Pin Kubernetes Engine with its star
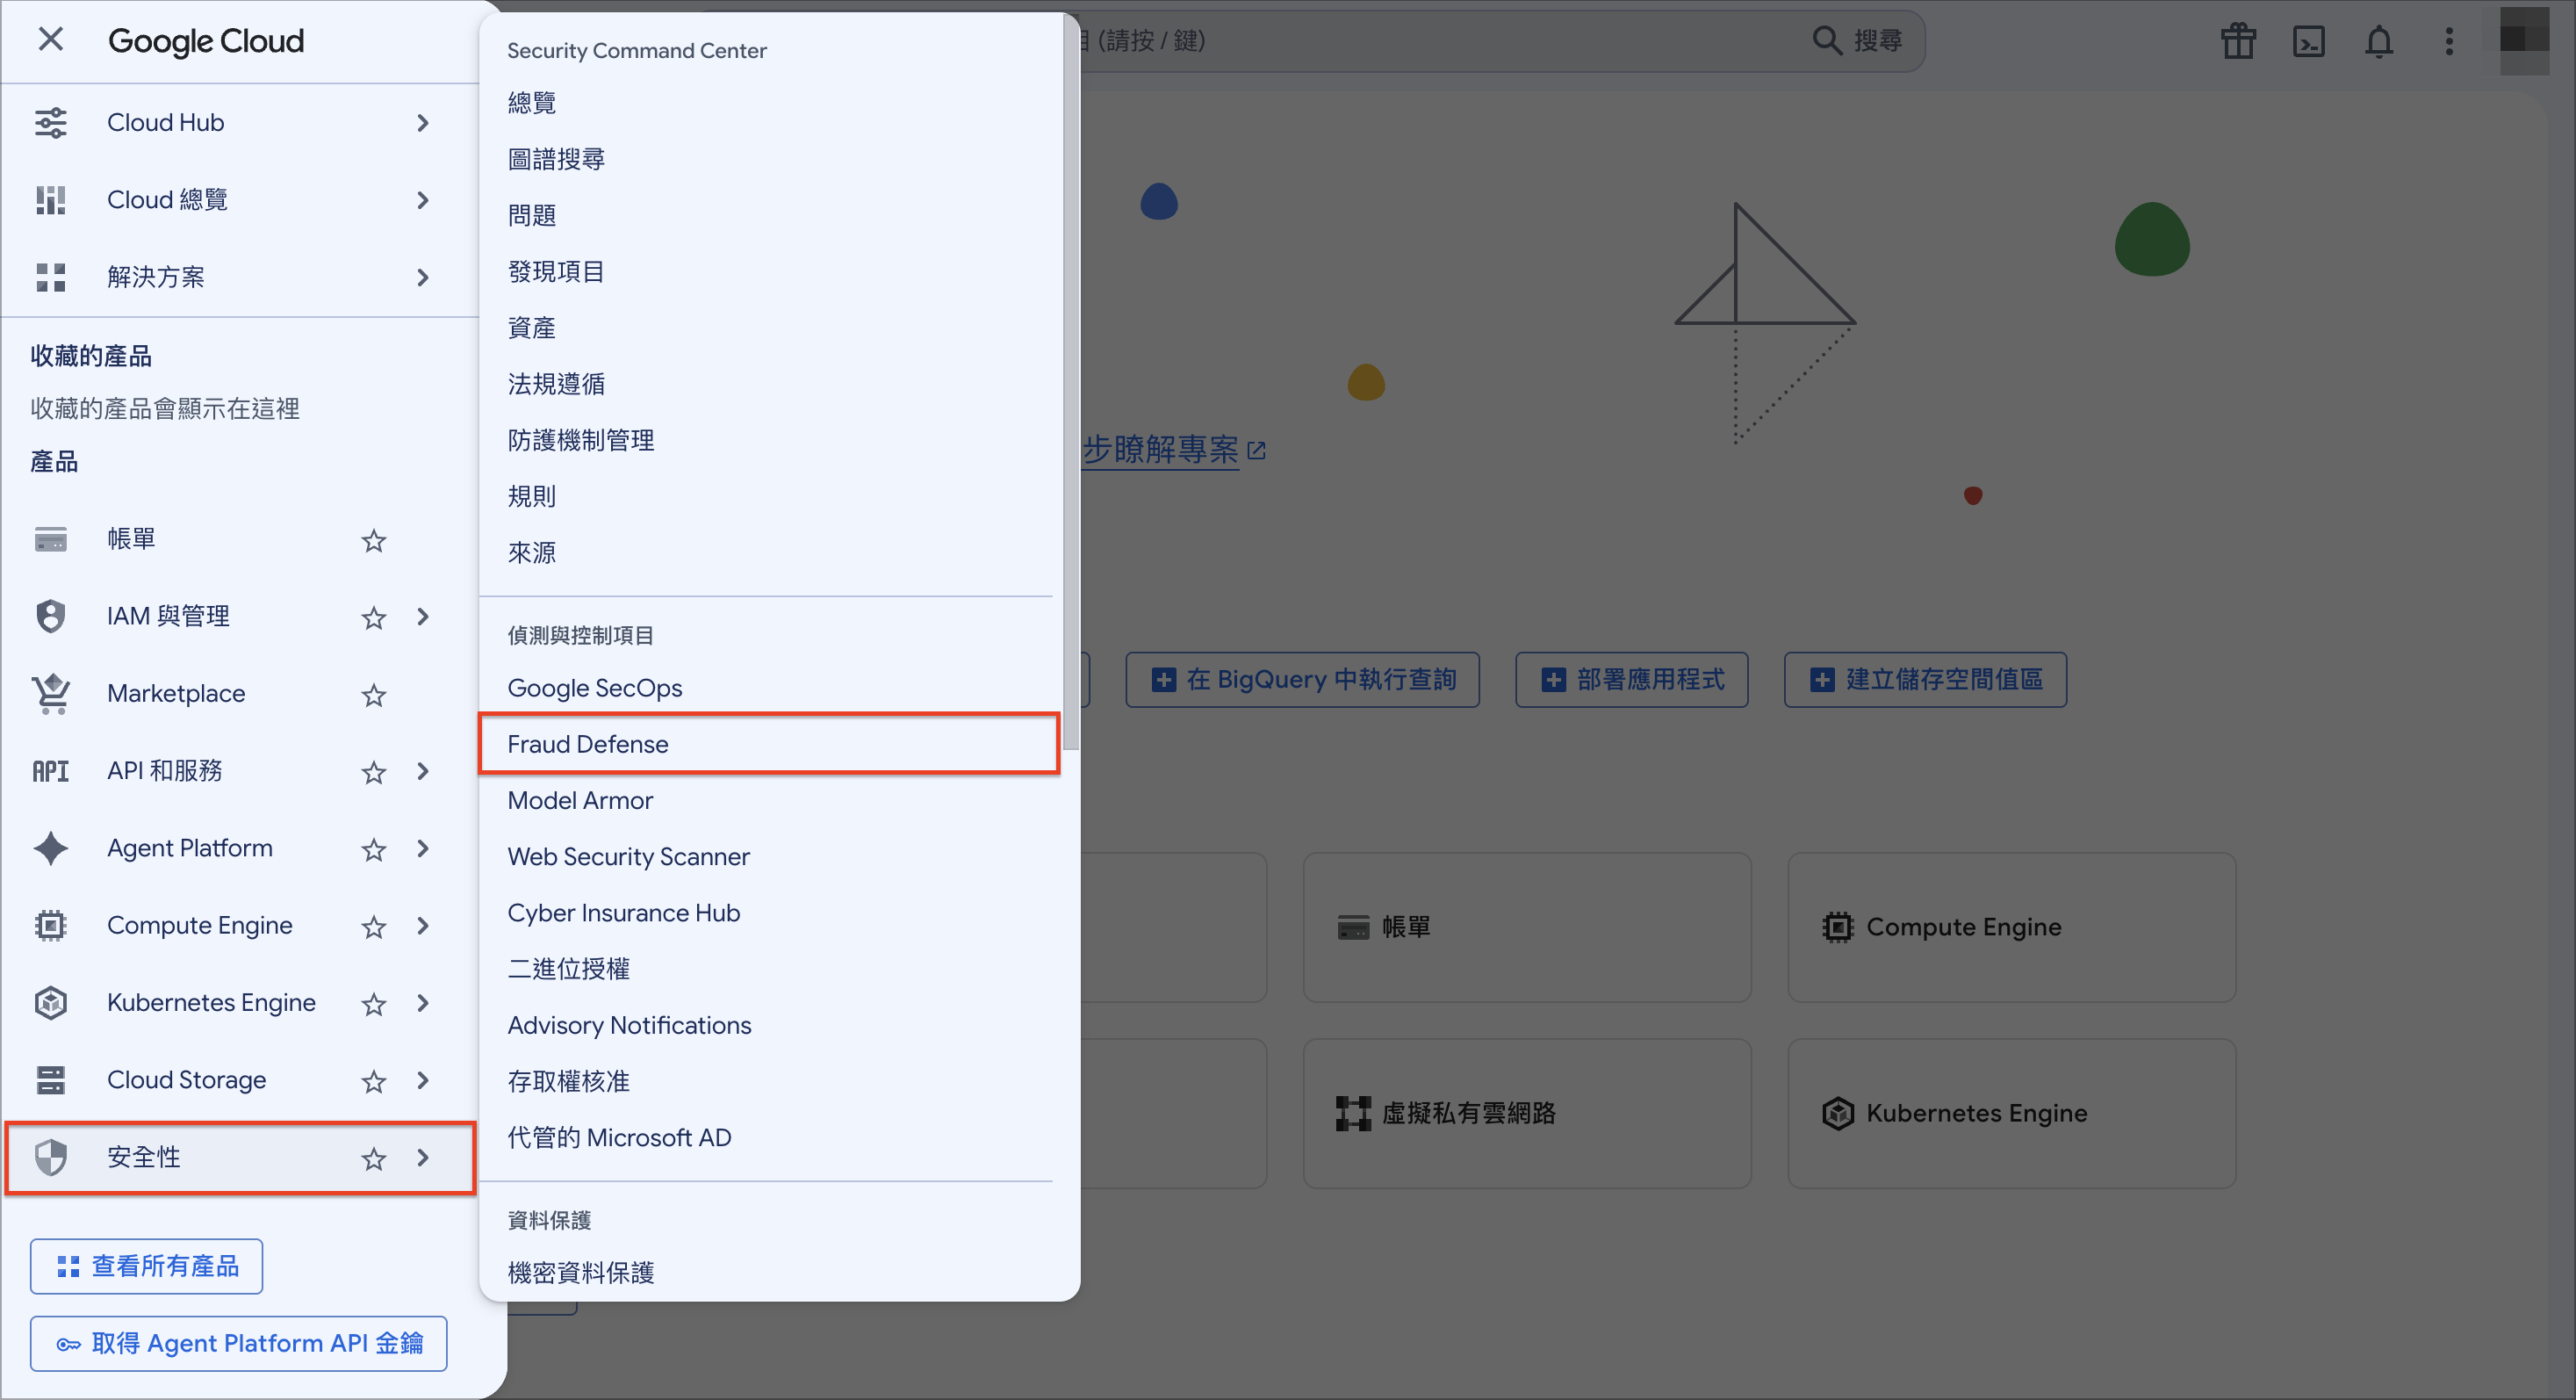 click(x=374, y=1003)
